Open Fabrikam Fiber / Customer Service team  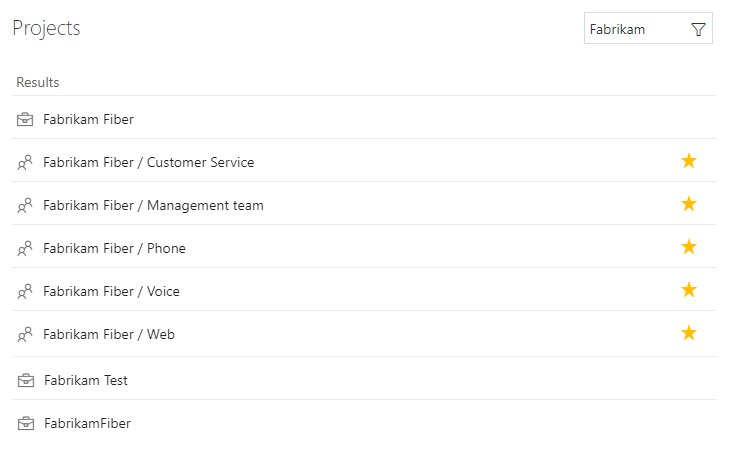click(x=149, y=162)
